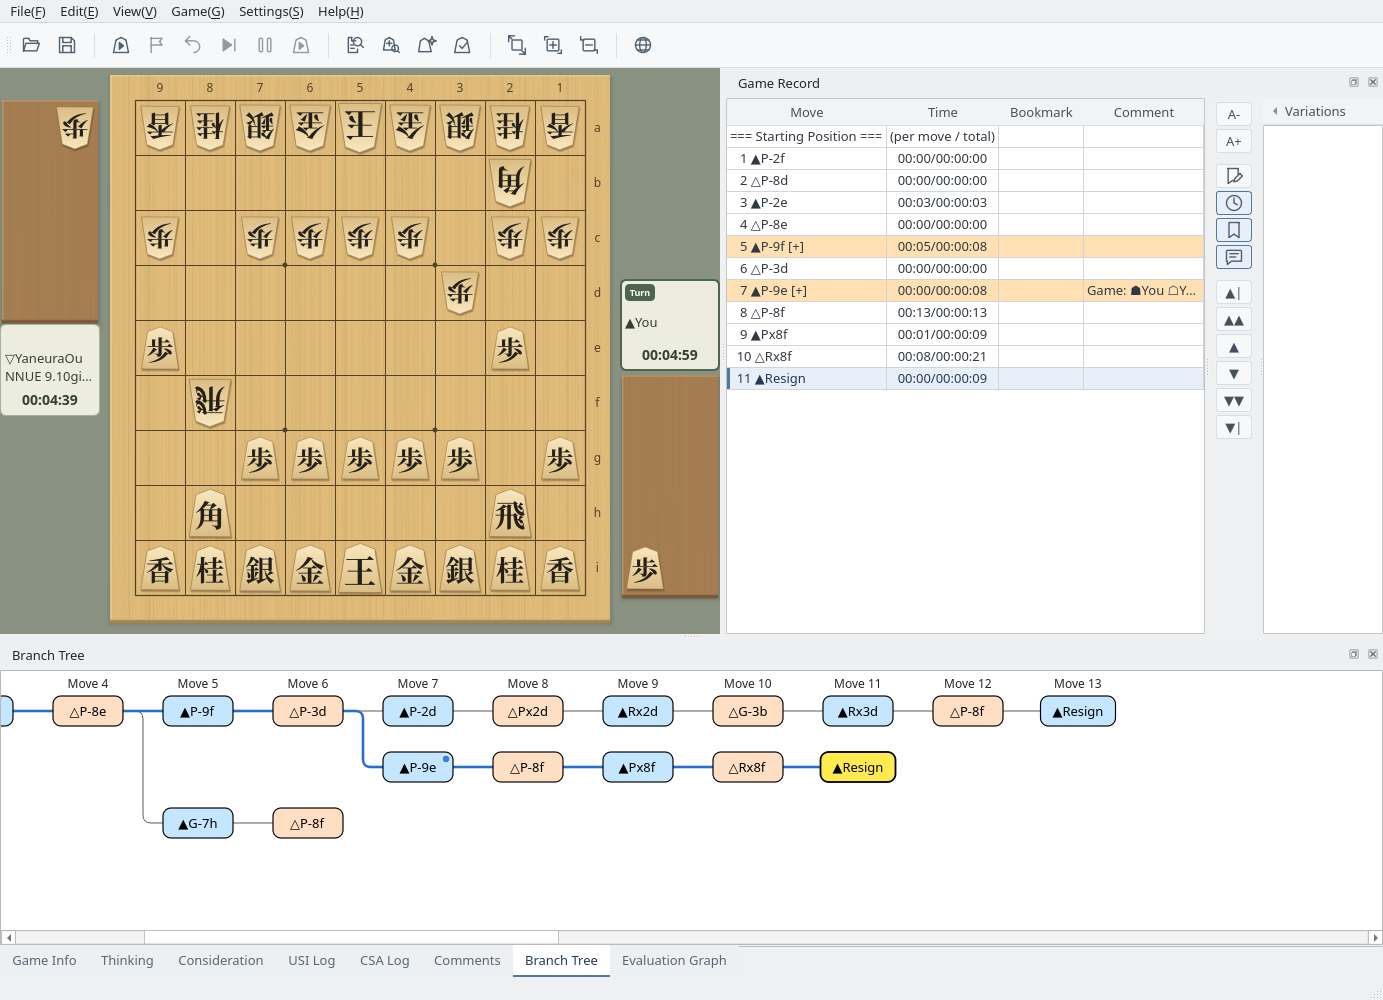The height and width of the screenshot is (1000, 1383).
Task: Click the start game piece icon in toolbar
Action: point(121,45)
